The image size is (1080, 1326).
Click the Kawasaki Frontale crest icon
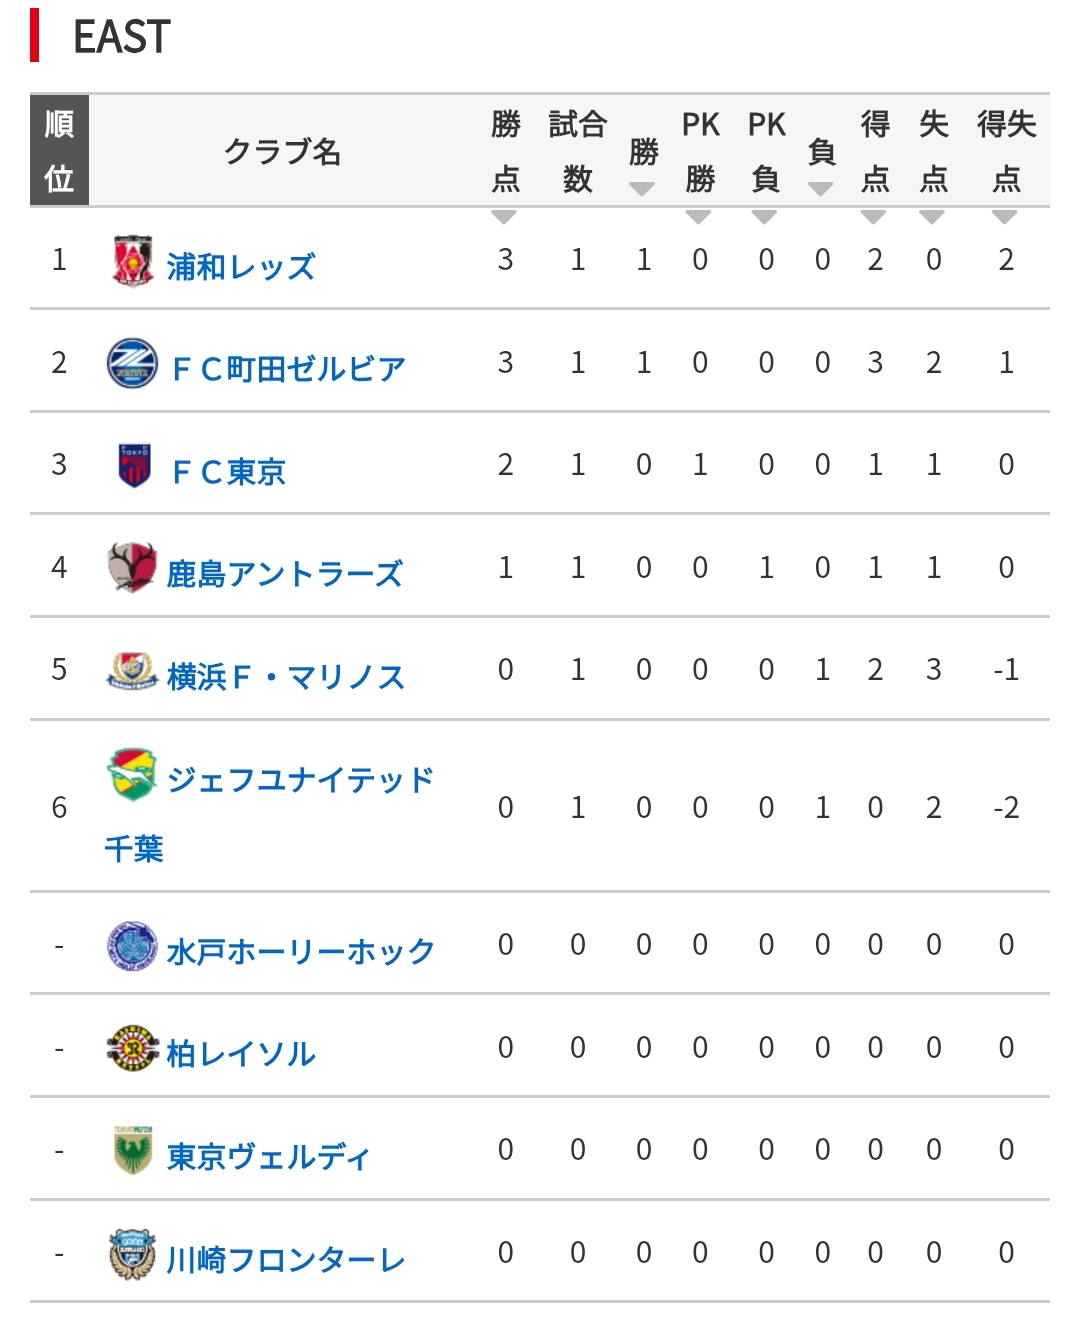[x=132, y=1254]
